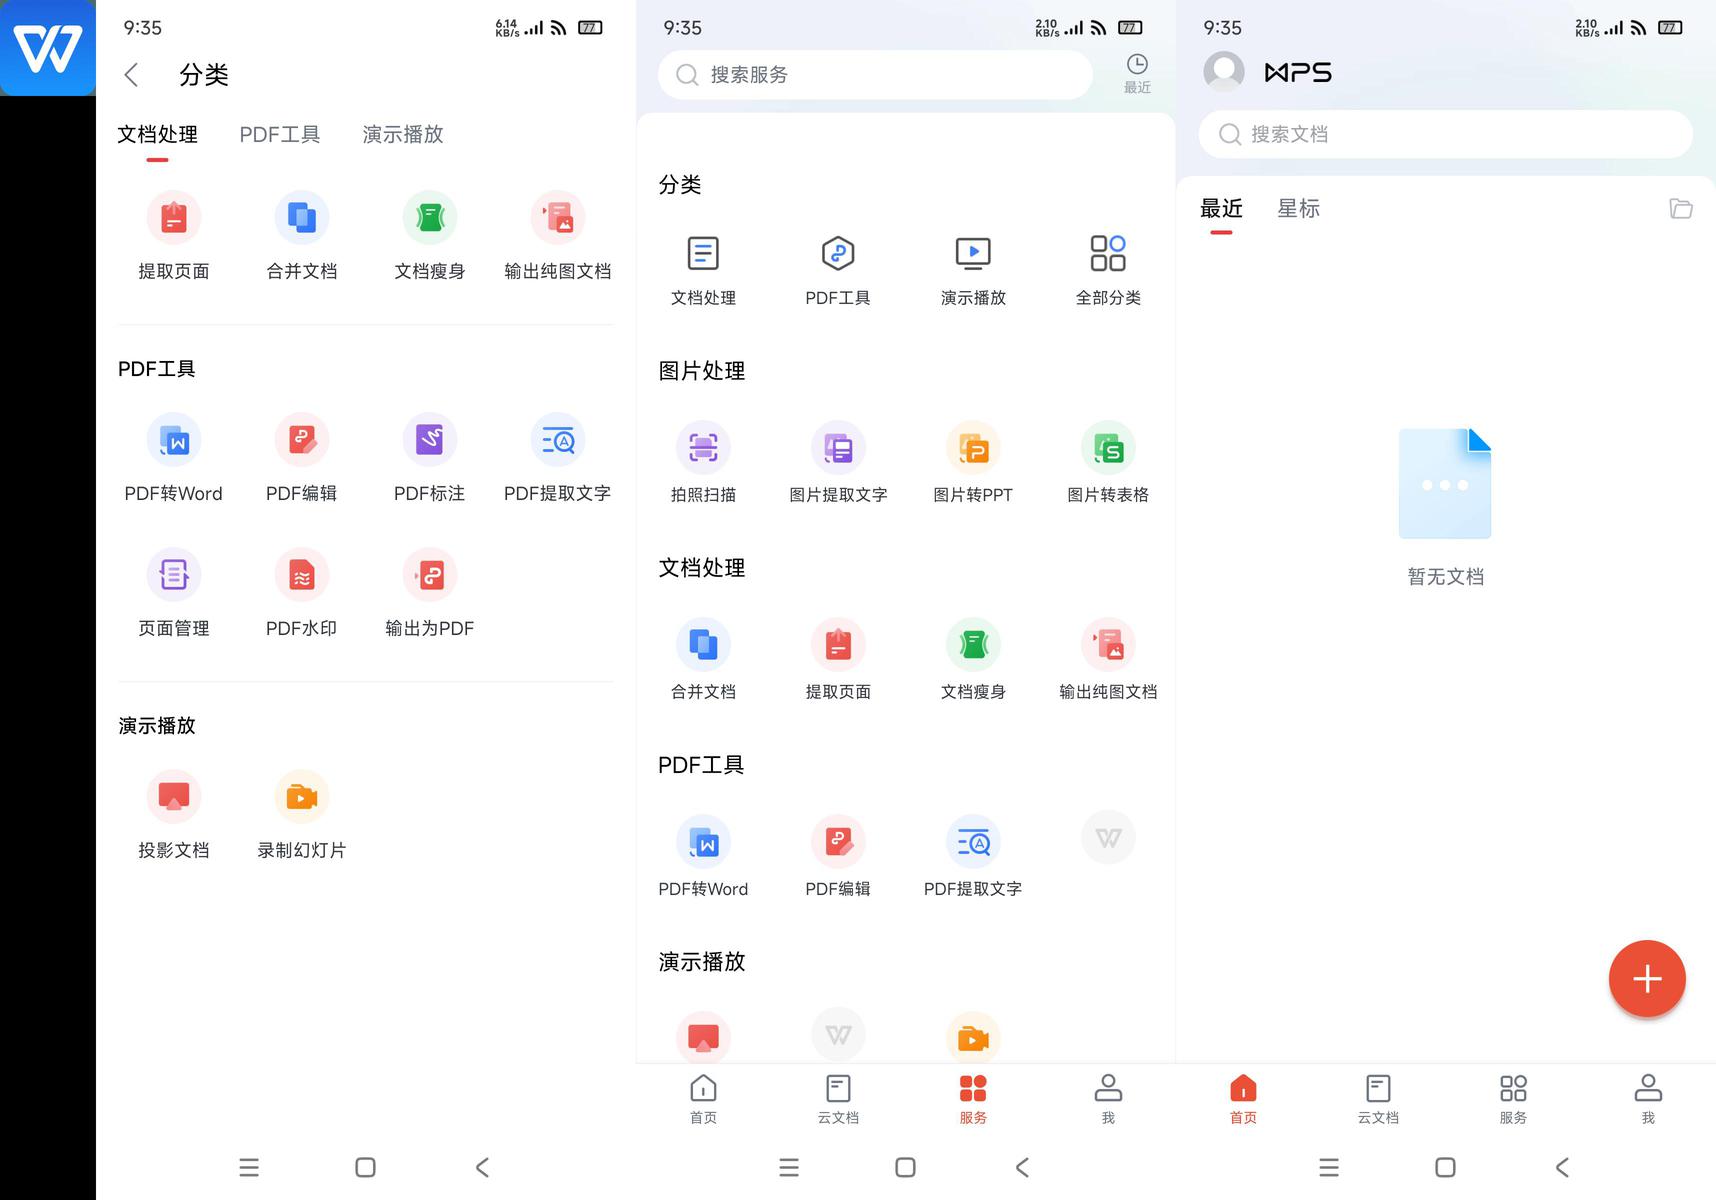Select the 星标 tab on the home screen
The height and width of the screenshot is (1200, 1716).
(x=1298, y=209)
